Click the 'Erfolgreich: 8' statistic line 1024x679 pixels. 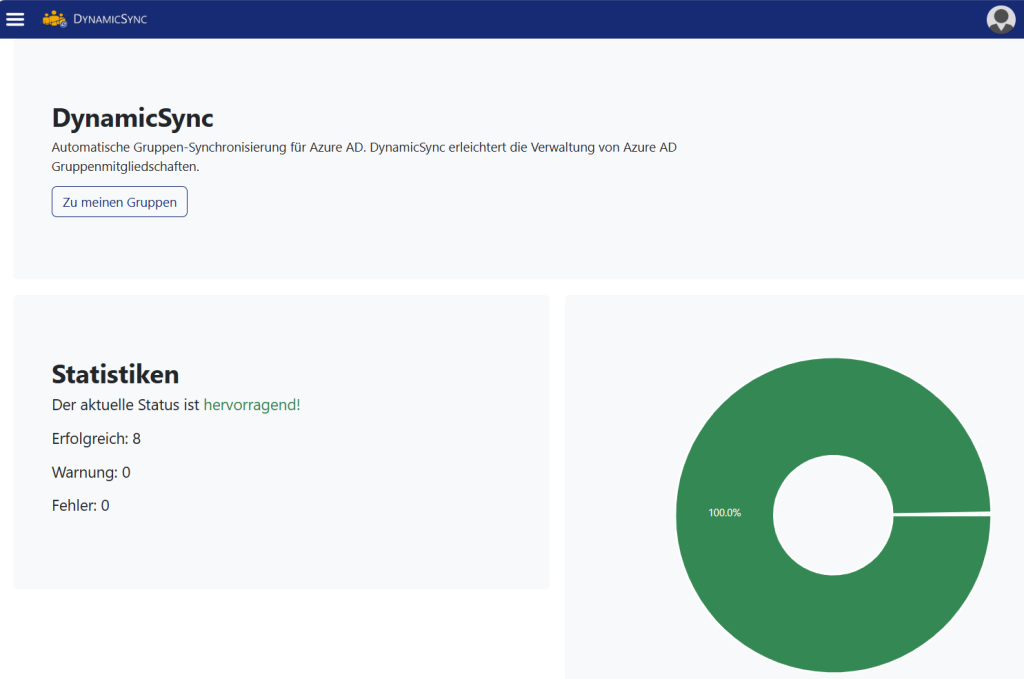(96, 438)
